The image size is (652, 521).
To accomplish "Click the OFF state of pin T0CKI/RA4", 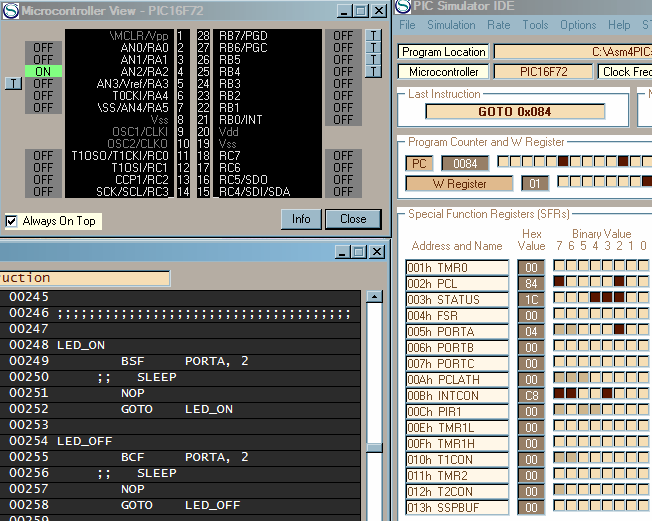I will coord(43,96).
